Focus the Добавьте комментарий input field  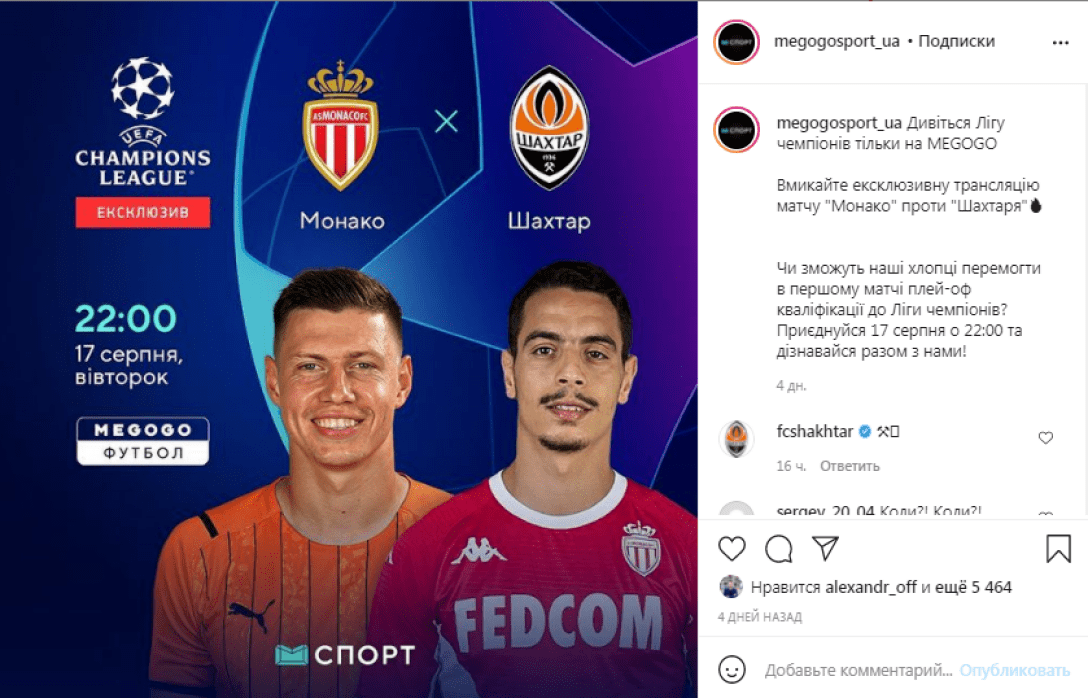[858, 670]
